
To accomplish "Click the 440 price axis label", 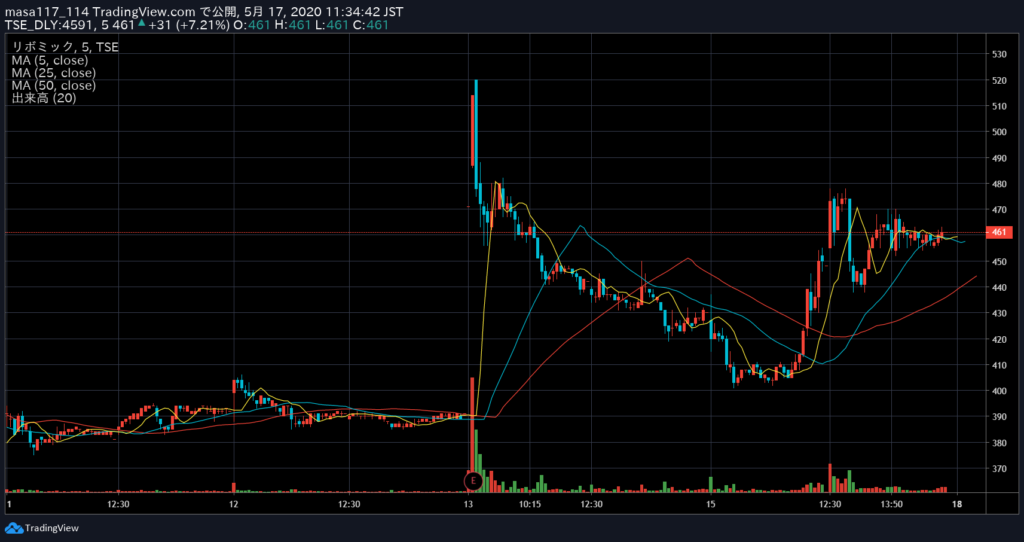I will (999, 287).
